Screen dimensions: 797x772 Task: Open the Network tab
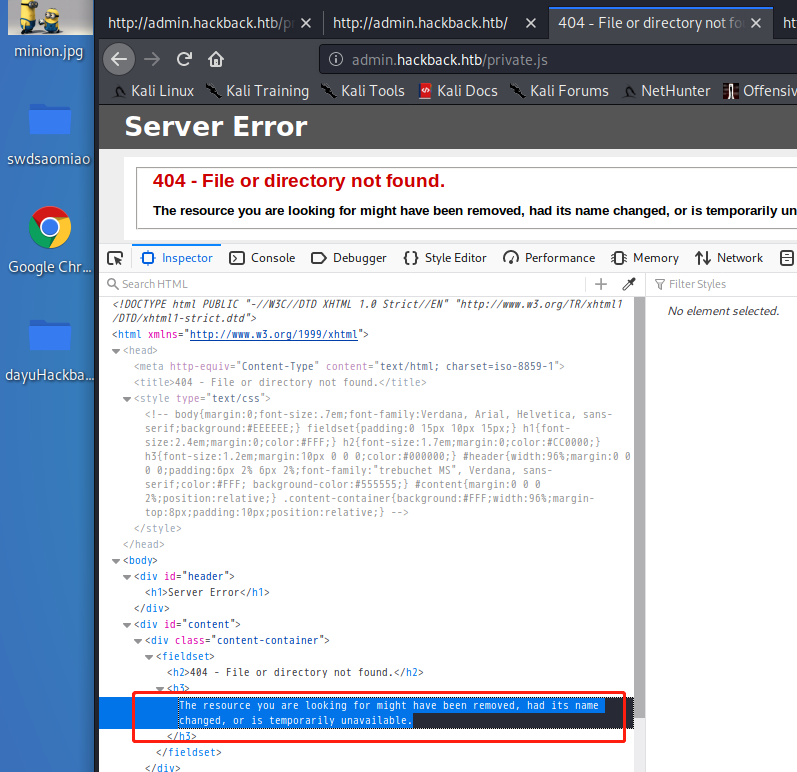tap(729, 258)
